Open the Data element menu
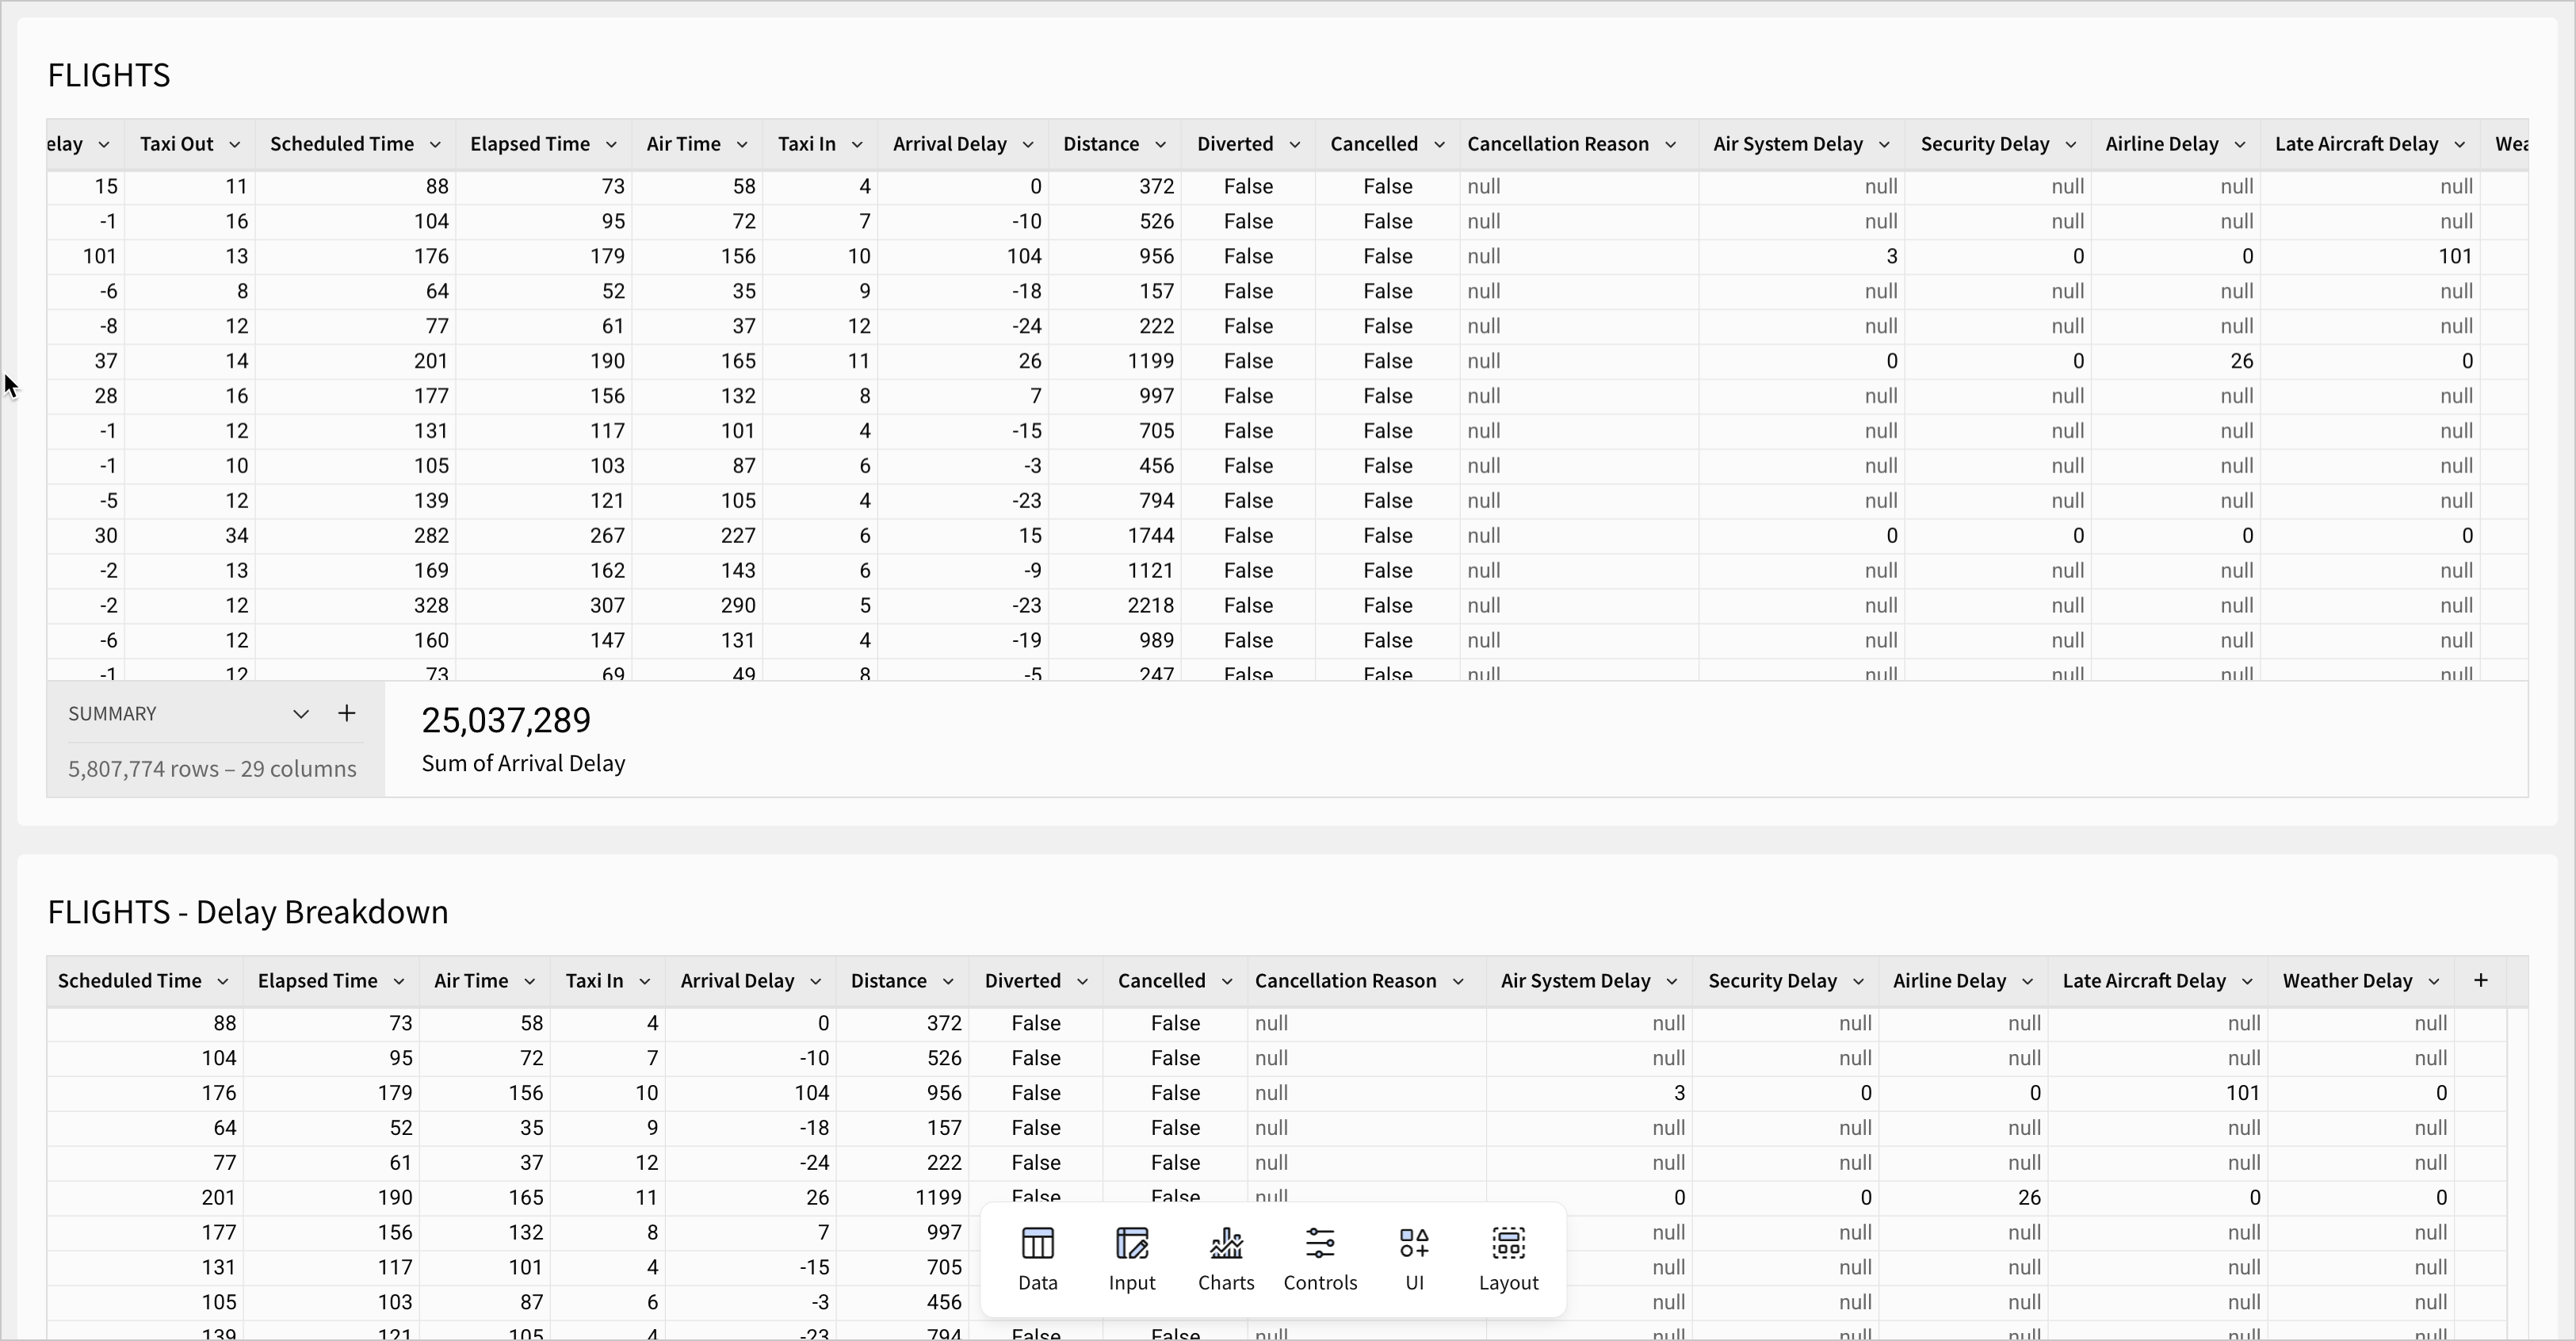The width and height of the screenshot is (2576, 1341). 1037,1258
